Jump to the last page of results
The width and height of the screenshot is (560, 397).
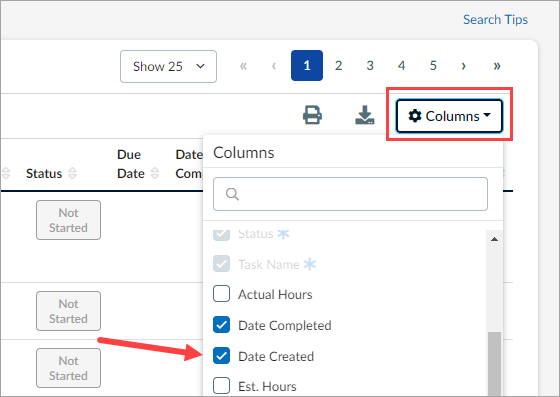(x=497, y=66)
